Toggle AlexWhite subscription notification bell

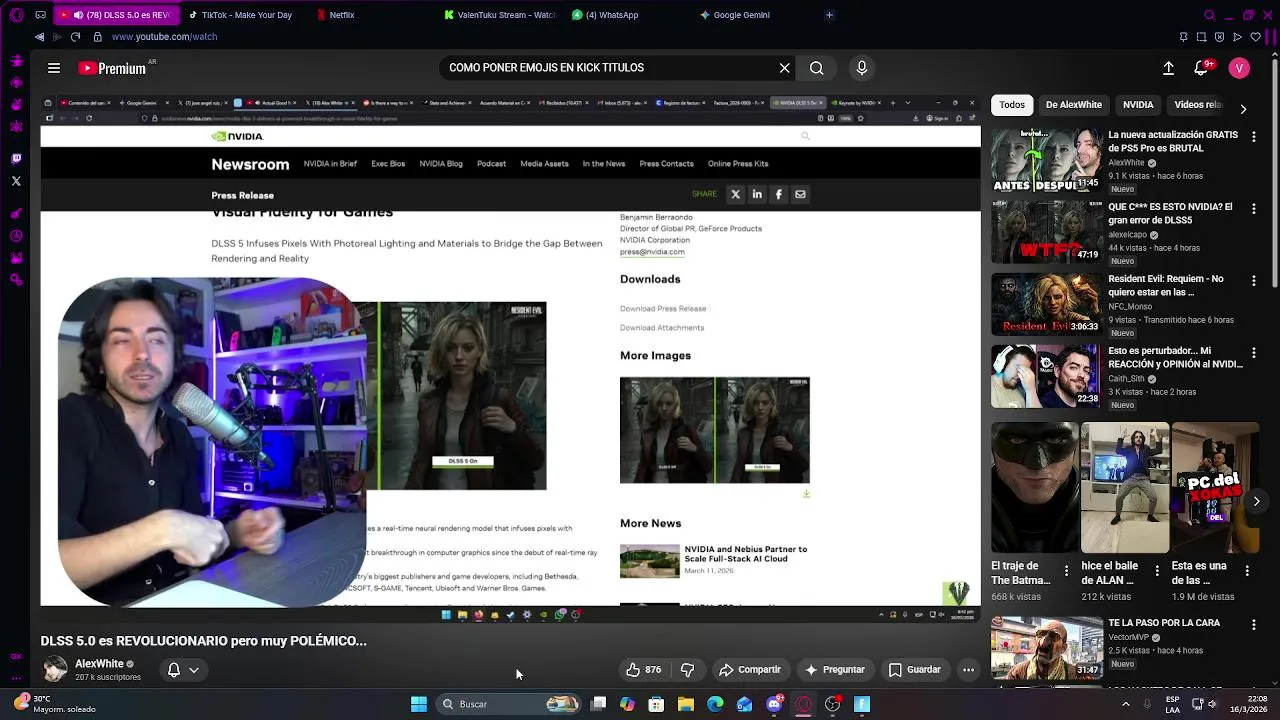pyautogui.click(x=174, y=670)
